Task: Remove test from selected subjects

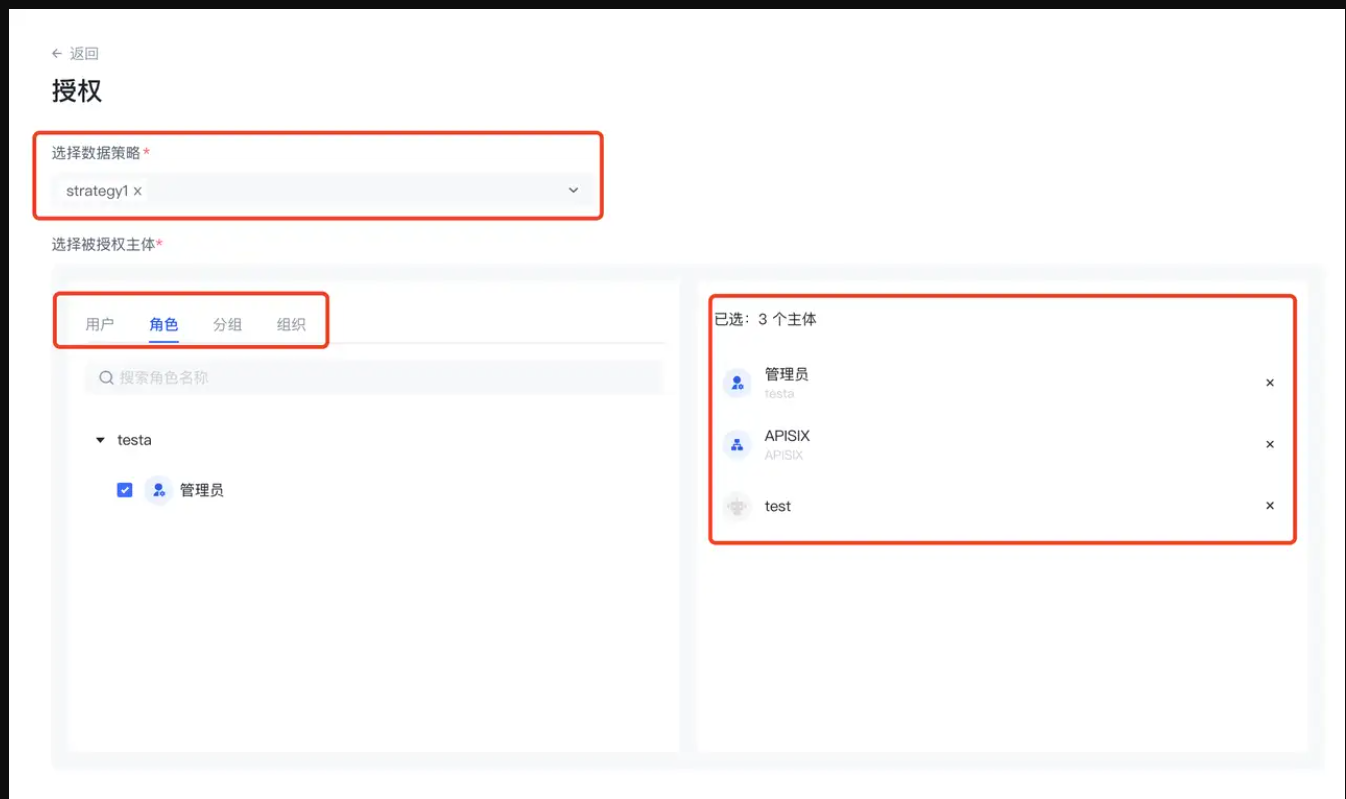Action: [1270, 506]
